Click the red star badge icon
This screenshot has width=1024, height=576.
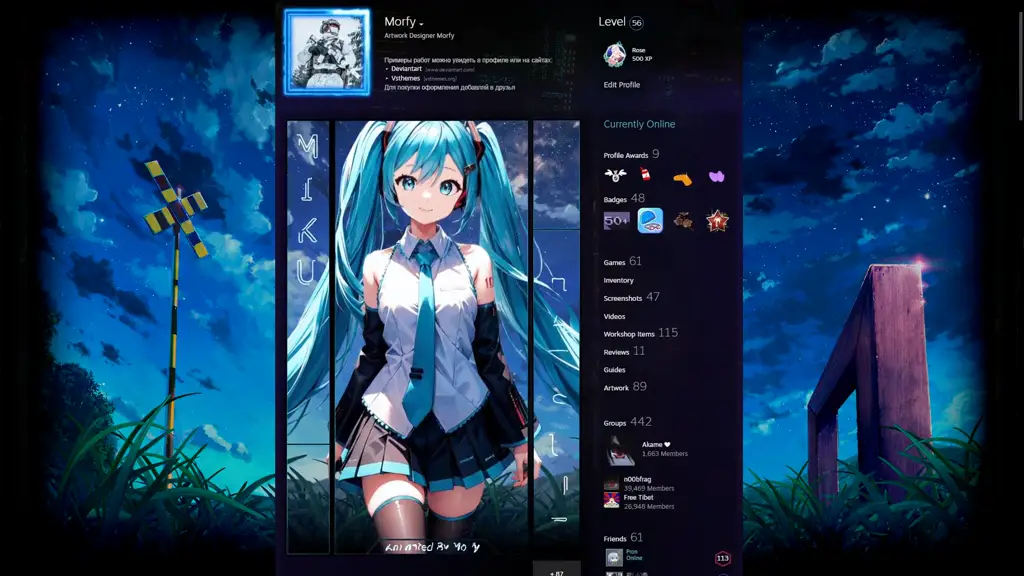[716, 221]
